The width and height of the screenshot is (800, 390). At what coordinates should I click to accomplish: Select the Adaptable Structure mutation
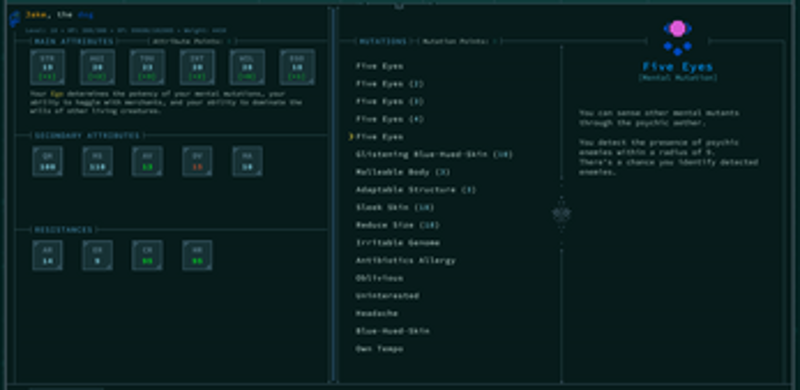tap(416, 189)
